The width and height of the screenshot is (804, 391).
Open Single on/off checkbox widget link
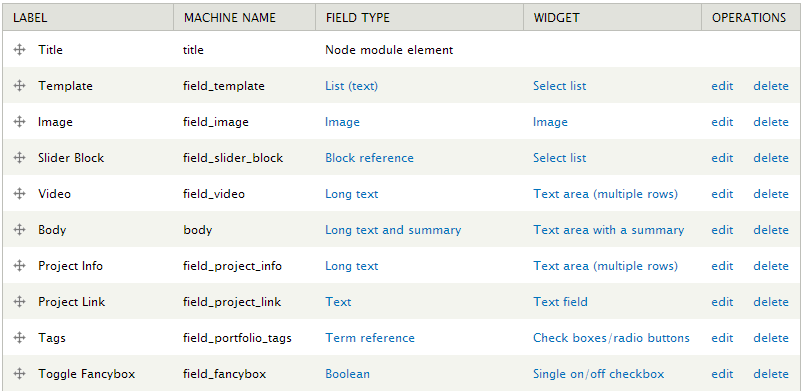(598, 374)
